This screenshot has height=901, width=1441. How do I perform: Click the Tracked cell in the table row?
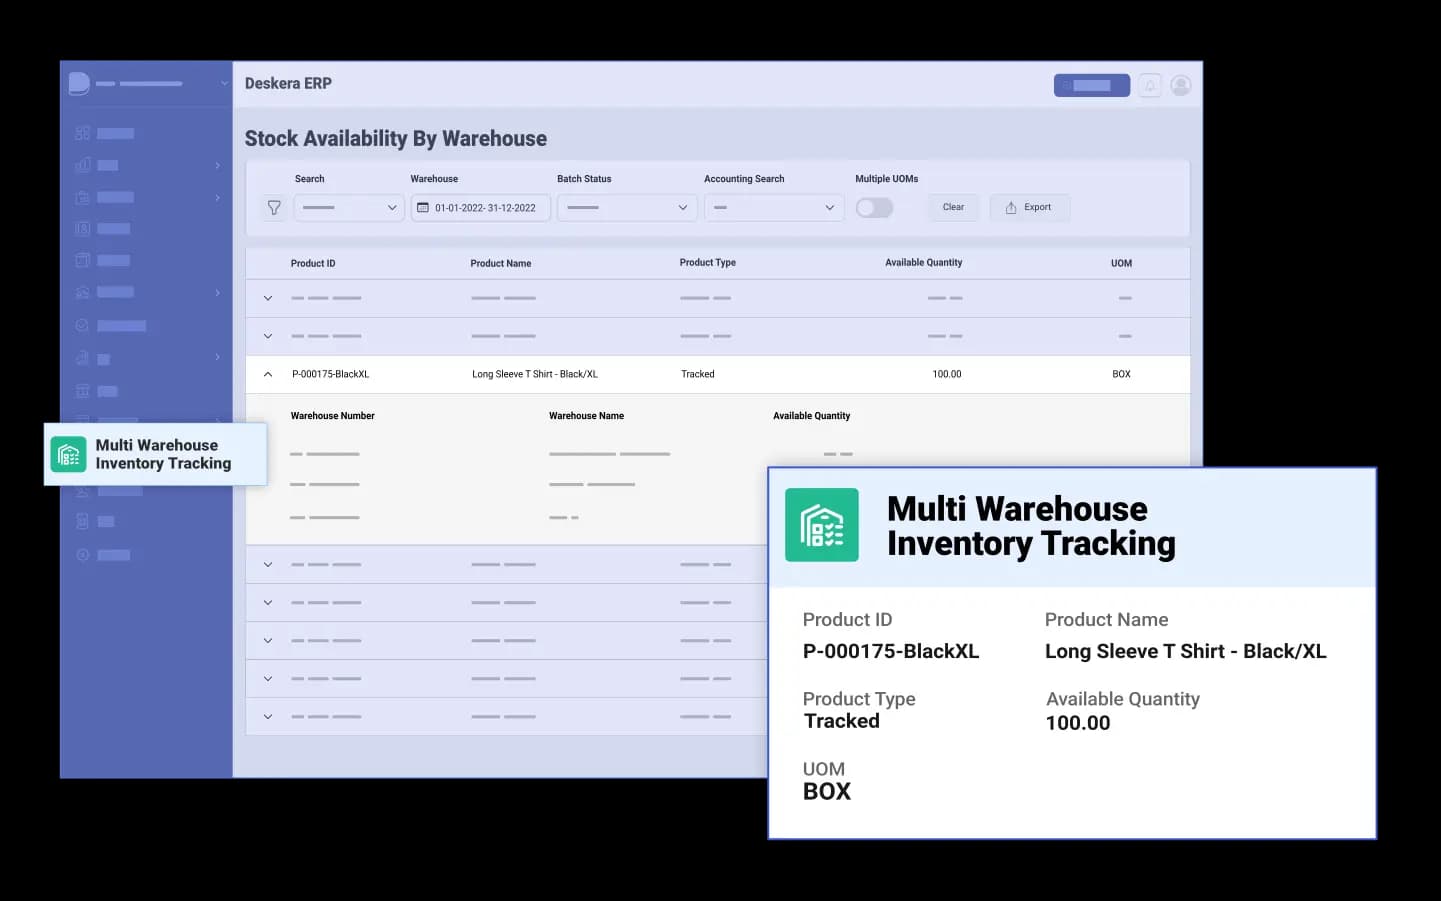point(698,374)
